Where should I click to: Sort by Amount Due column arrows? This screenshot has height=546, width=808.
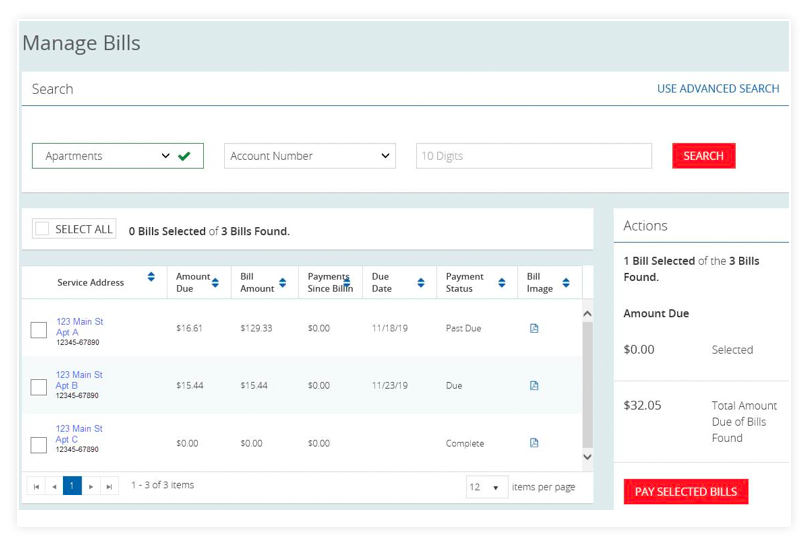pyautogui.click(x=215, y=283)
